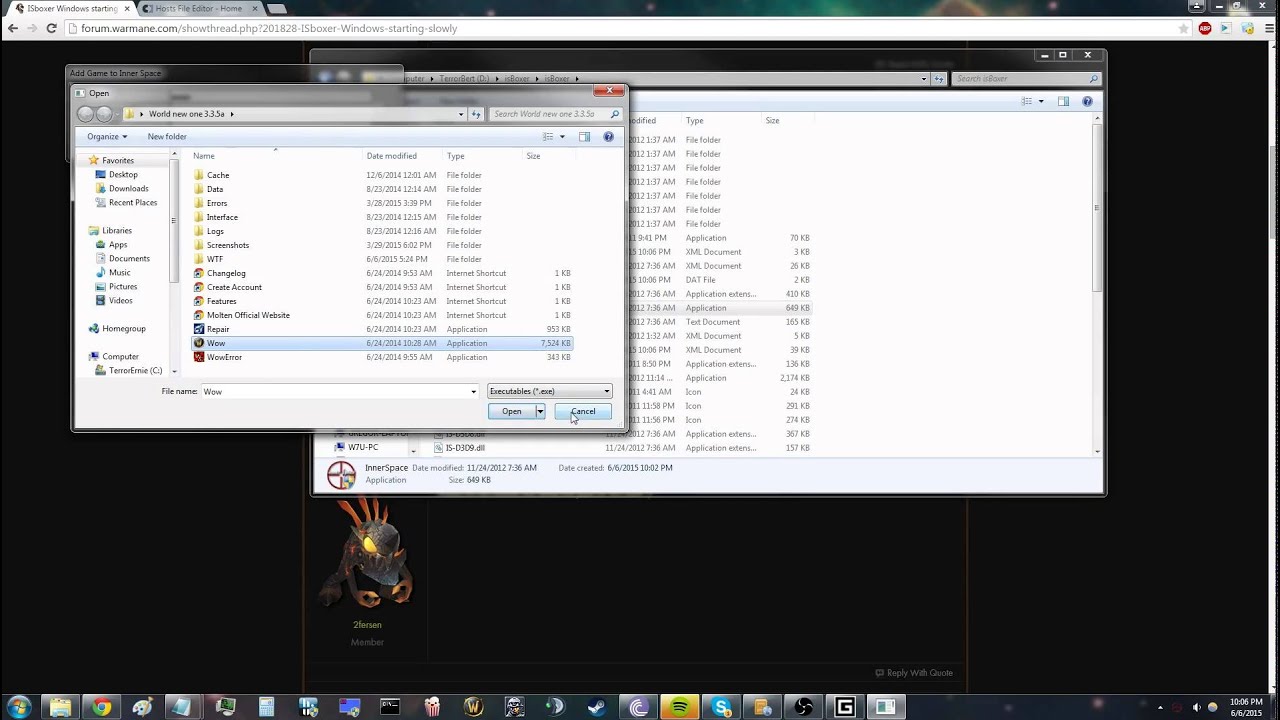Click the Cancel button
The width and height of the screenshot is (1280, 720).
click(x=583, y=411)
